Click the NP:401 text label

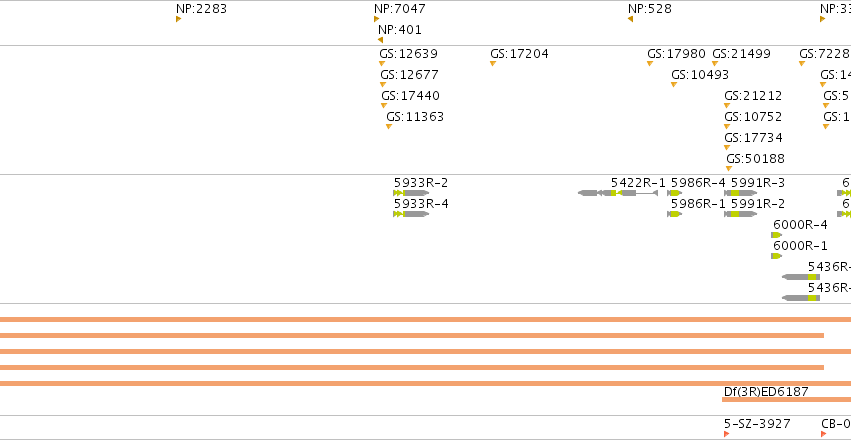pos(400,30)
